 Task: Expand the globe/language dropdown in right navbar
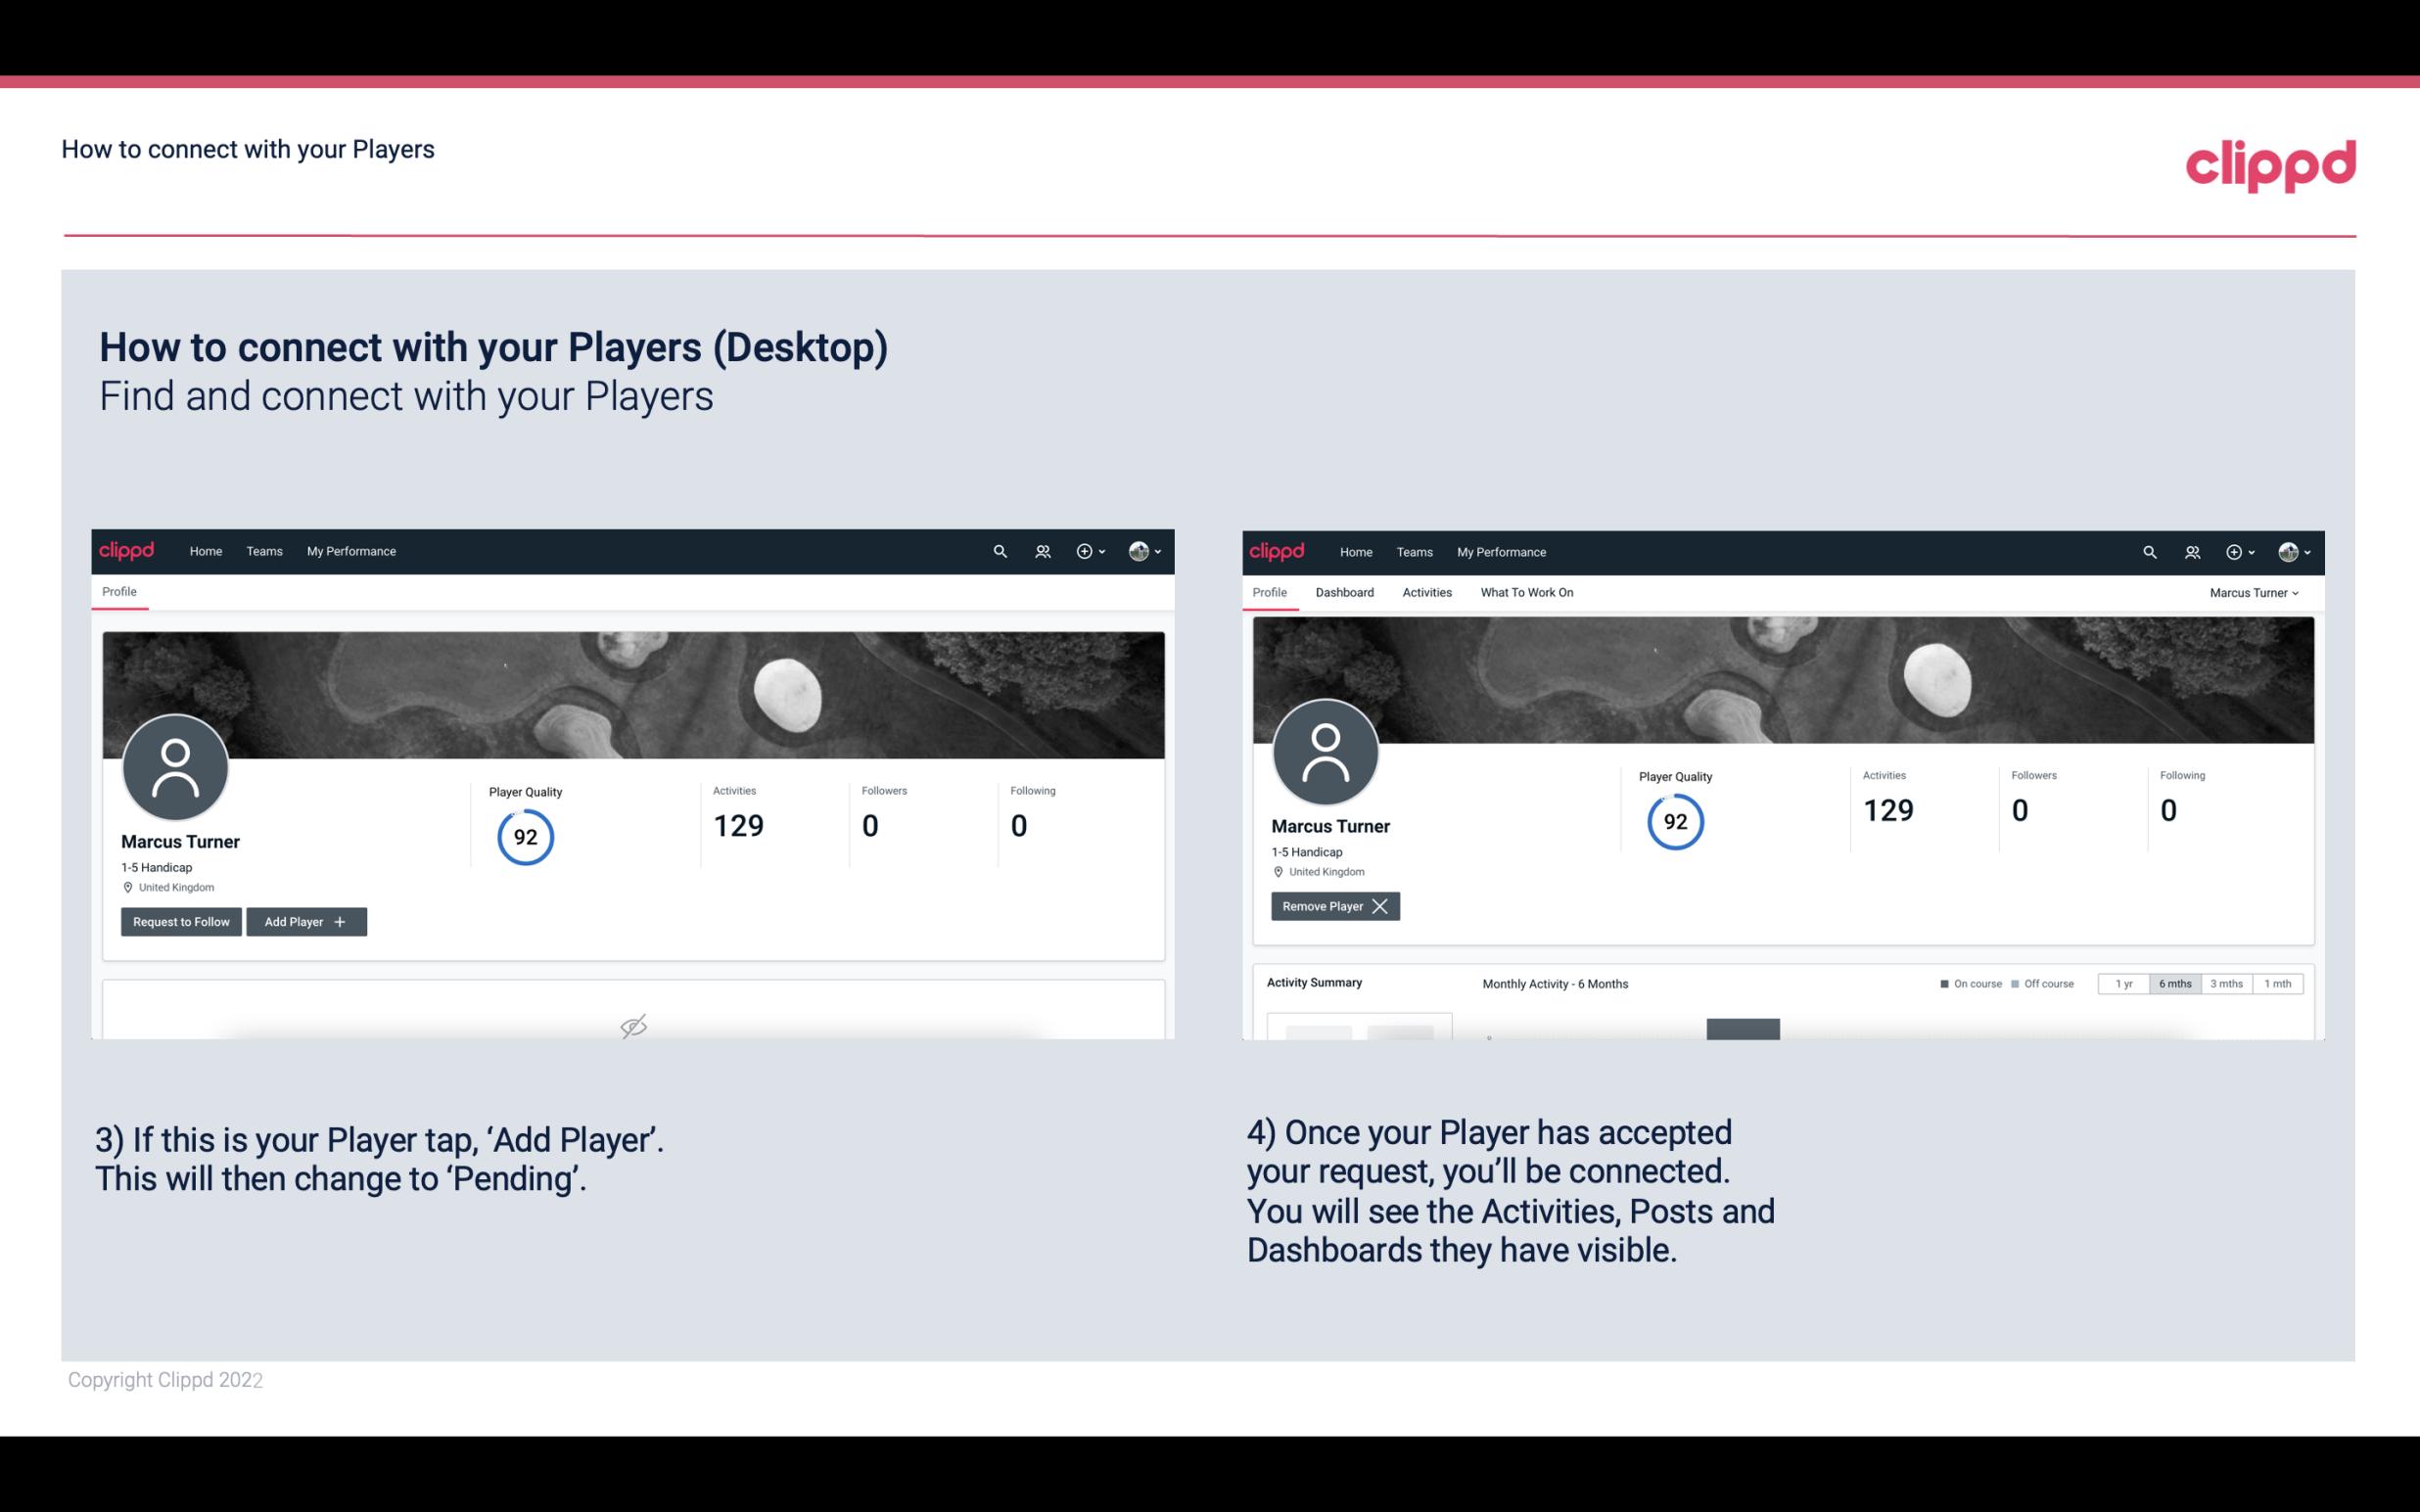[1142, 550]
